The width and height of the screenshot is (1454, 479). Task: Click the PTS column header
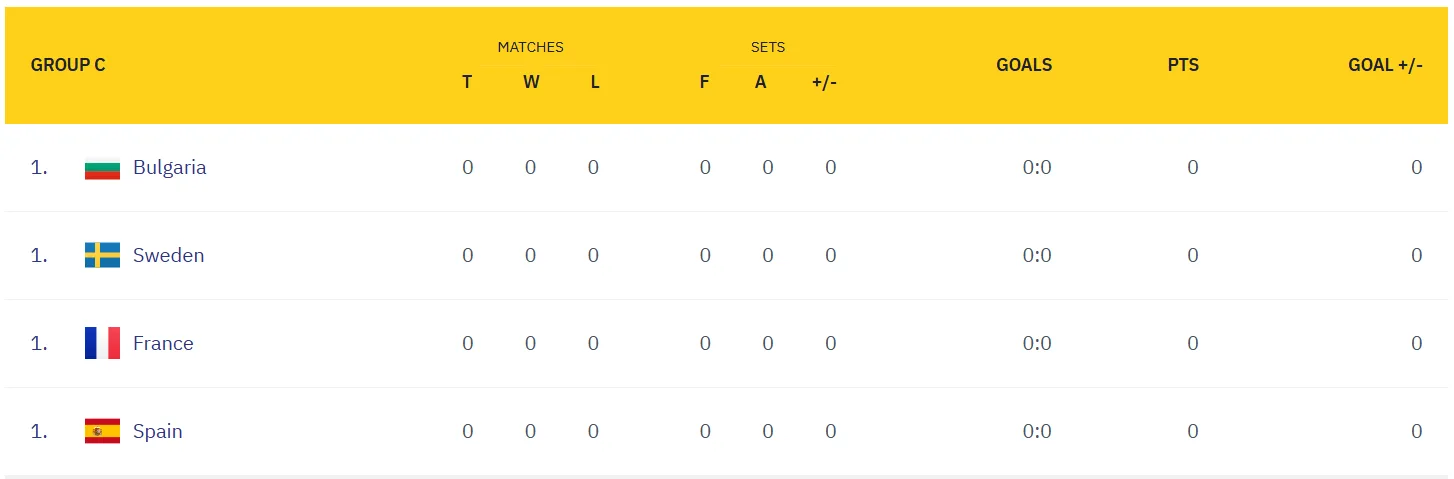[1183, 65]
